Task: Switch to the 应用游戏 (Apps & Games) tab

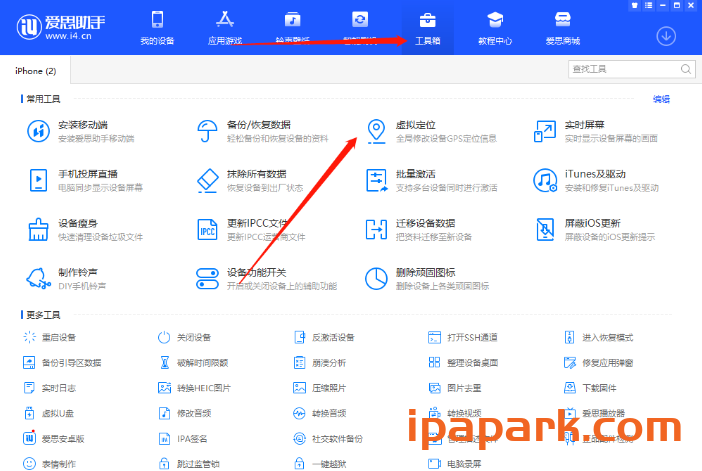Action: point(225,28)
